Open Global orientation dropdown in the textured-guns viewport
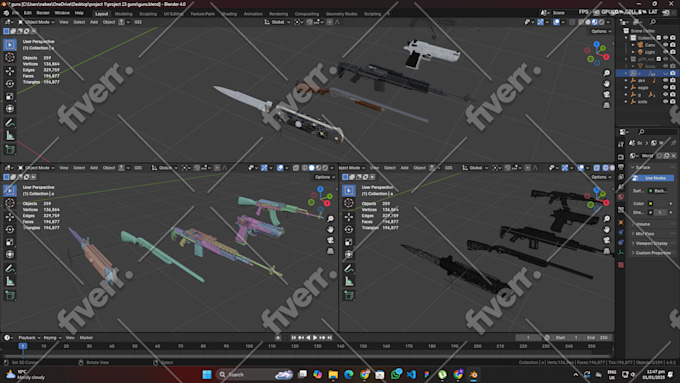The image size is (680, 383). [x=277, y=22]
